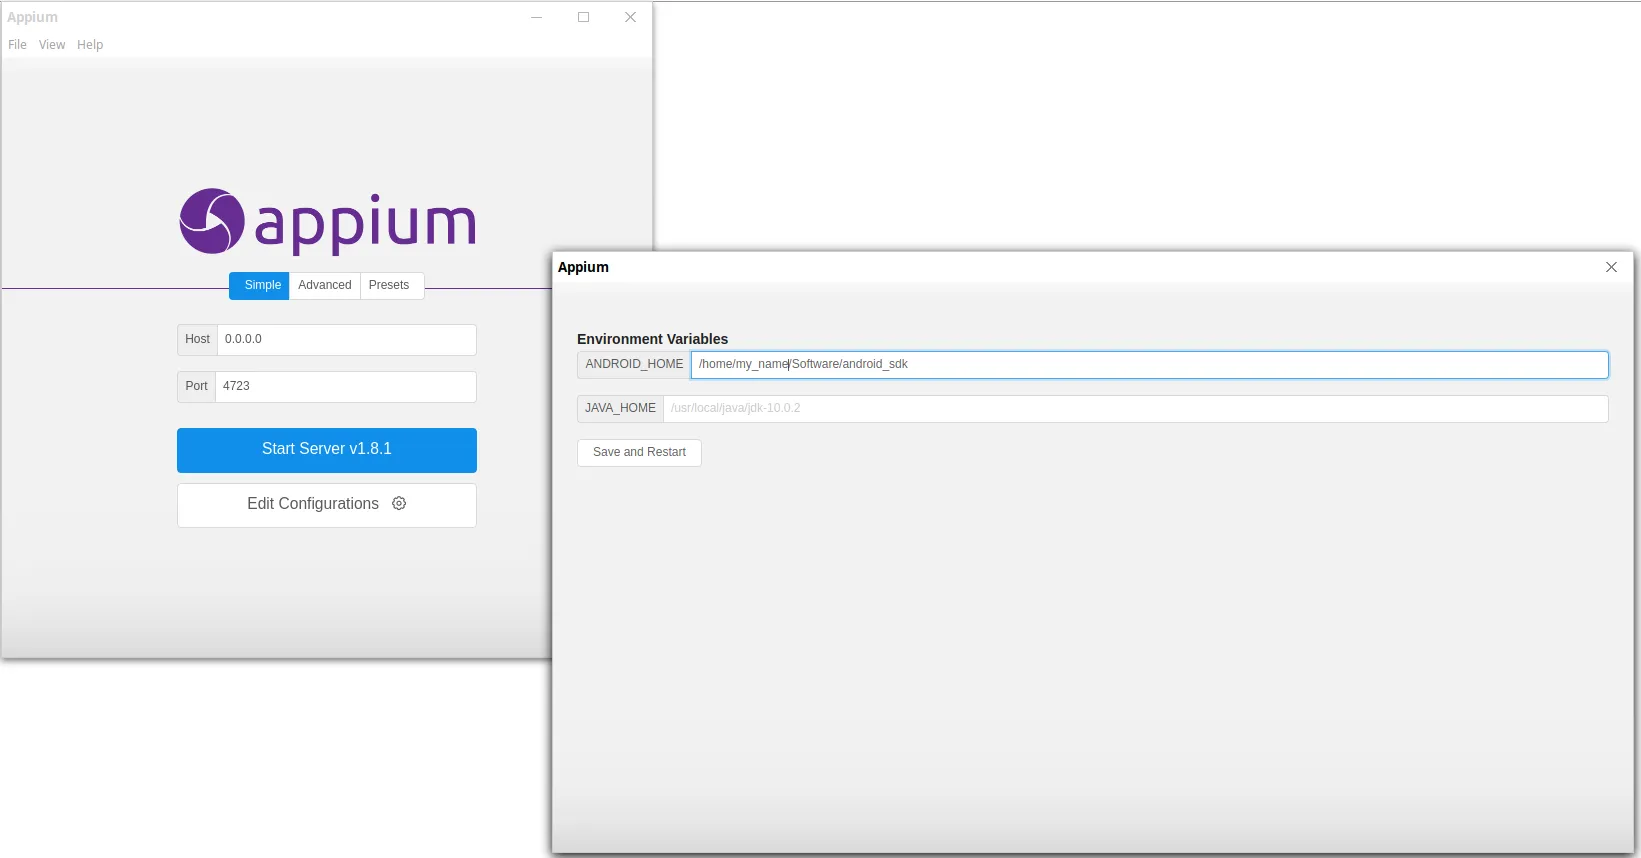Click the ANDROID_HOME label
This screenshot has height=858, width=1641.
click(x=634, y=365)
